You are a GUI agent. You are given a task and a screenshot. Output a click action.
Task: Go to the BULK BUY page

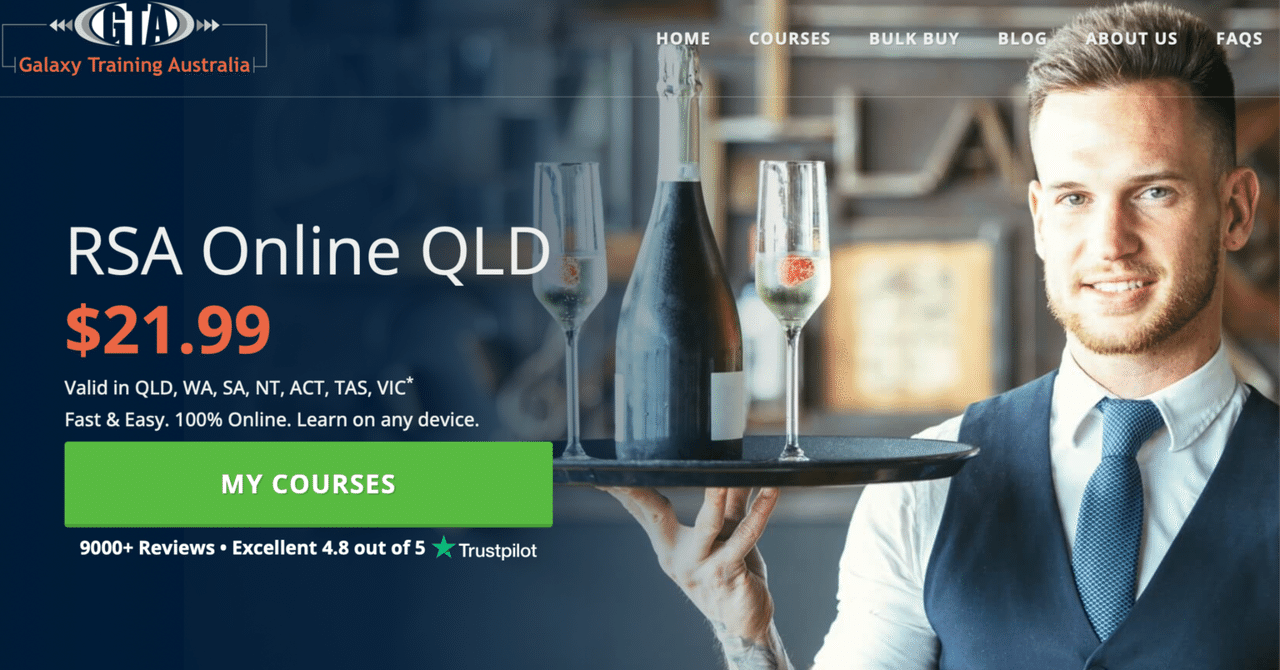914,39
